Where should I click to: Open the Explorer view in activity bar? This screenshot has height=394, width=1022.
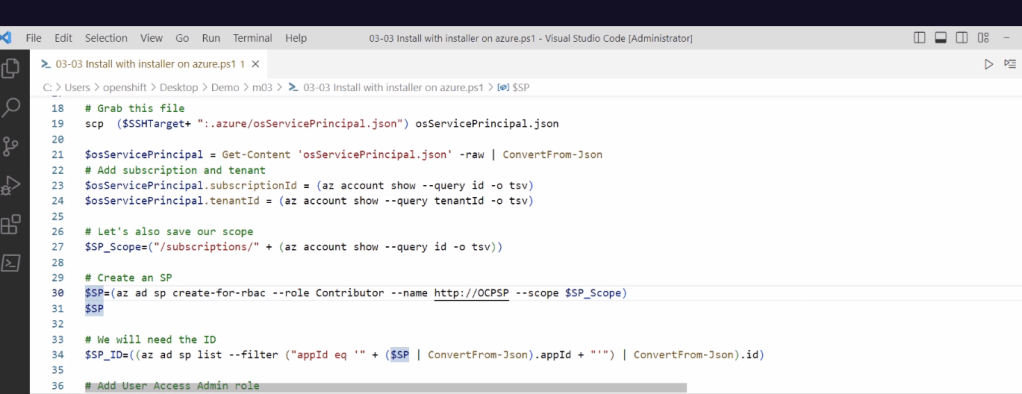[10, 68]
